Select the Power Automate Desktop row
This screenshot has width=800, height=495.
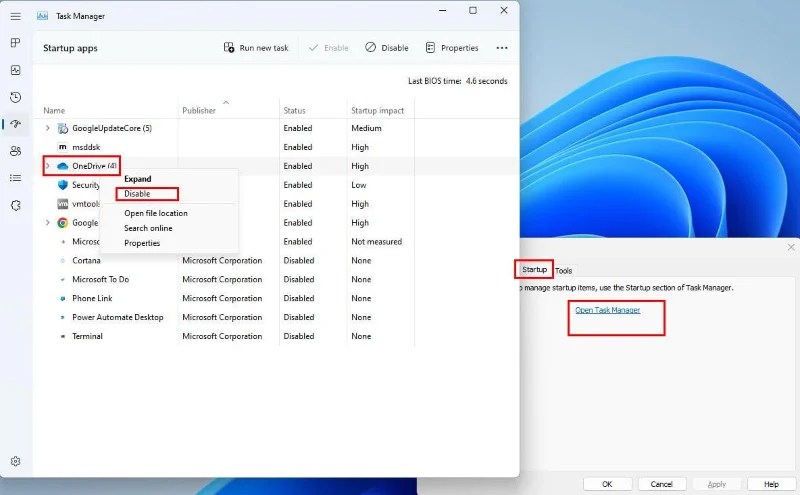click(224, 317)
